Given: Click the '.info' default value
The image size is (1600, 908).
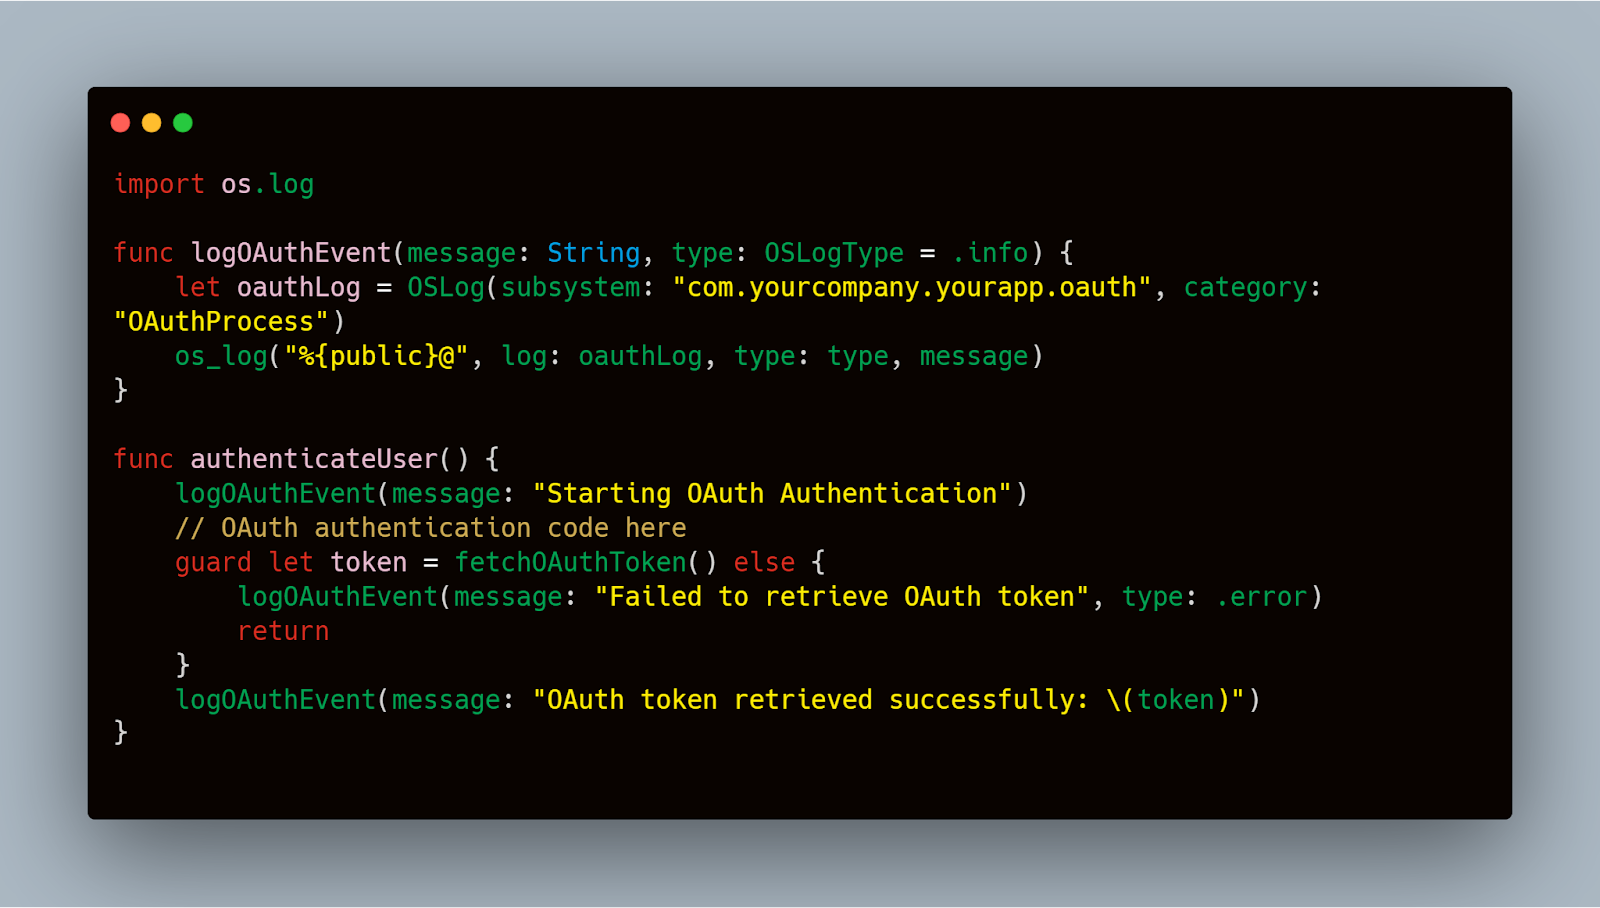Looking at the screenshot, I should click(x=990, y=253).
